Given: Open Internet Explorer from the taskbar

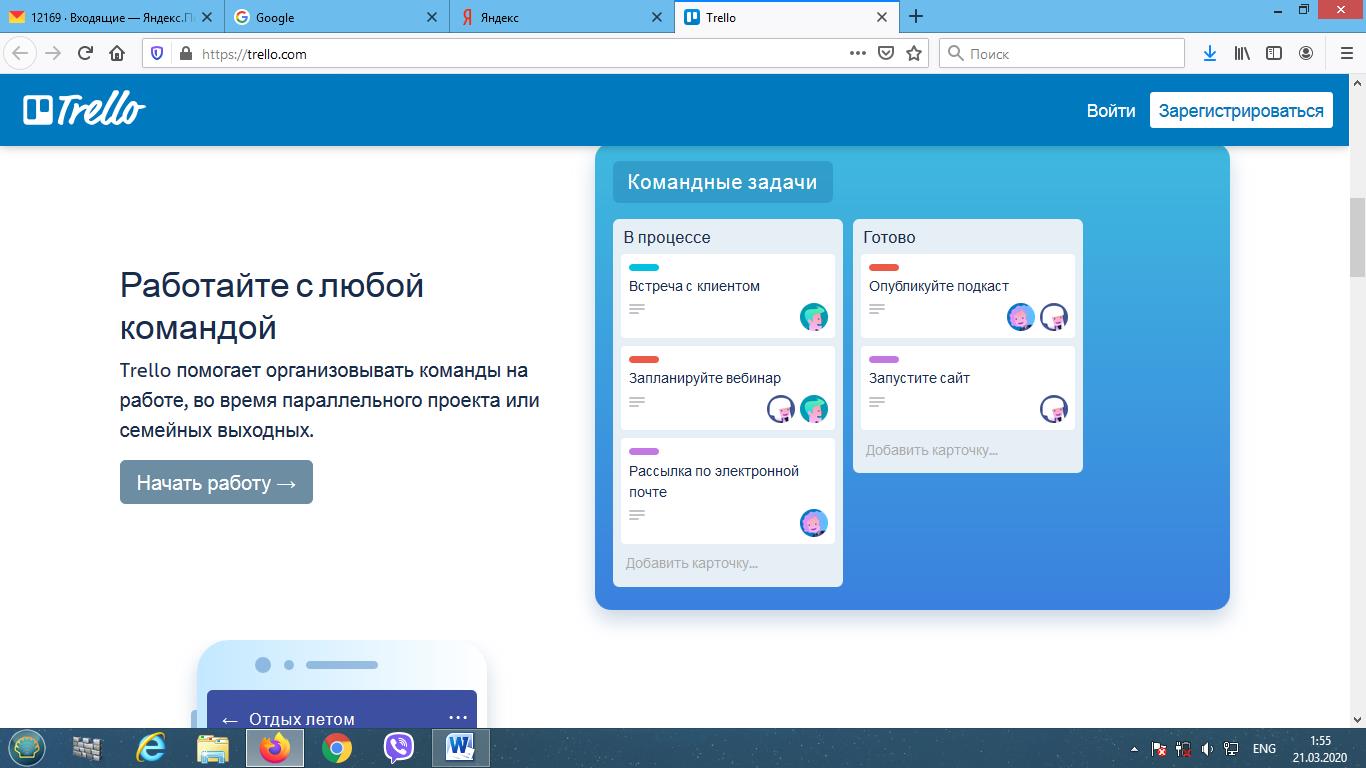Looking at the screenshot, I should pyautogui.click(x=151, y=747).
